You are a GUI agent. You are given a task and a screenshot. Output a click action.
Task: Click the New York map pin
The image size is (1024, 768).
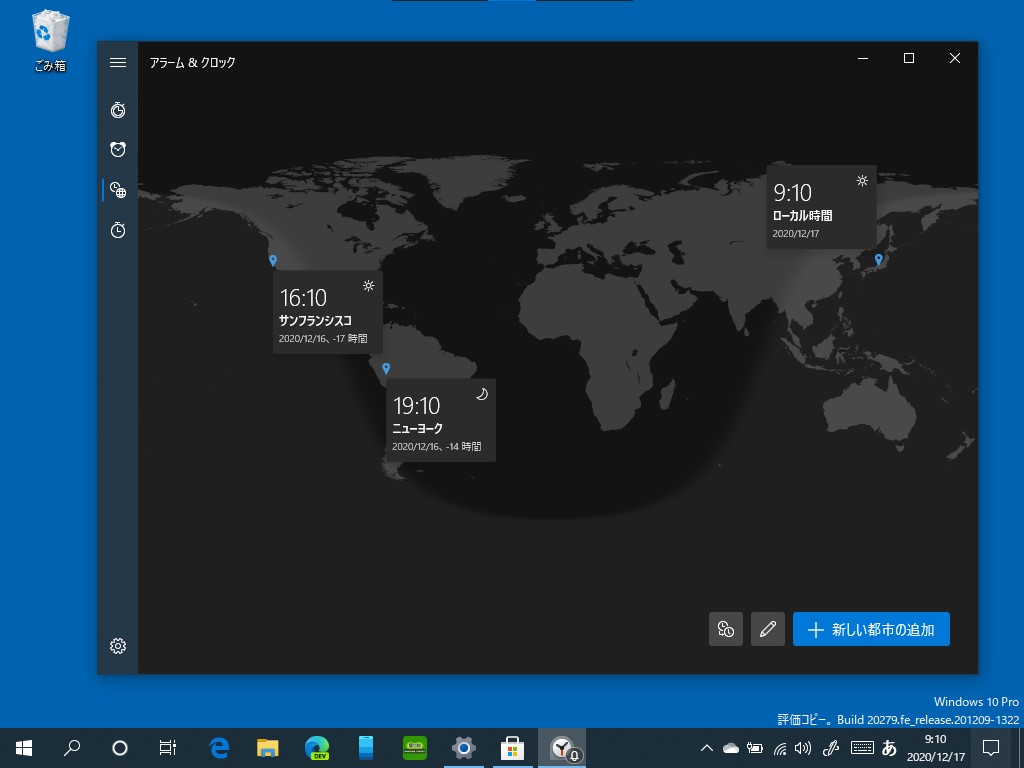click(x=386, y=369)
